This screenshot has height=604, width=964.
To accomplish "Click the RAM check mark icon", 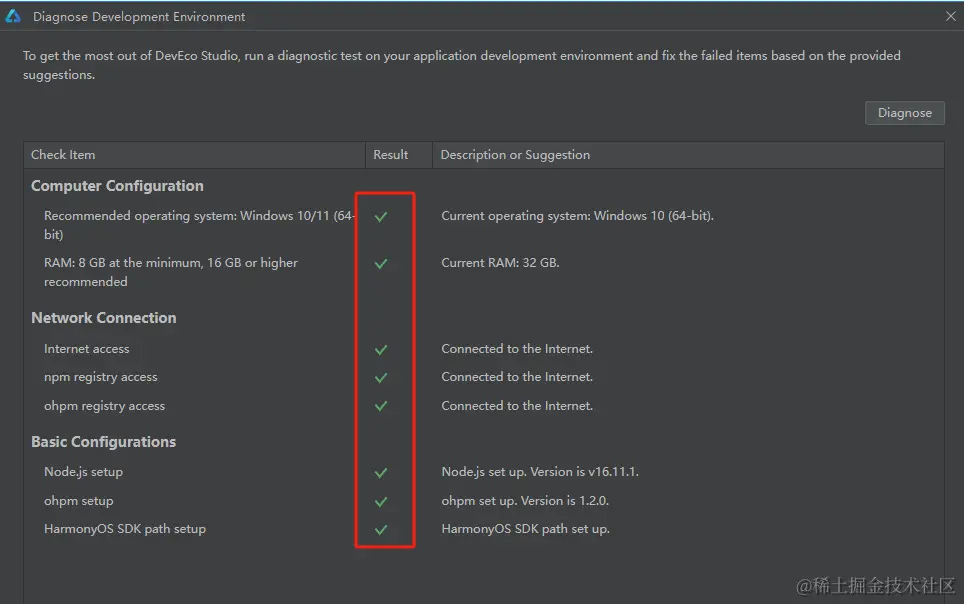I will coord(381,264).
